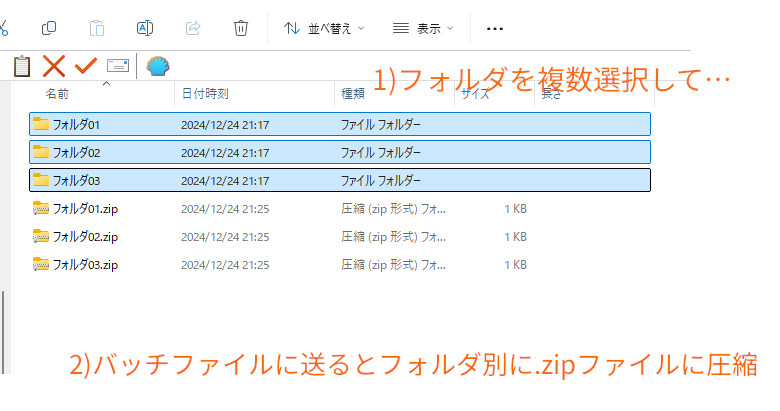Select the フォルダ01 folder row
The width and height of the screenshot is (780, 411).
click(x=340, y=124)
